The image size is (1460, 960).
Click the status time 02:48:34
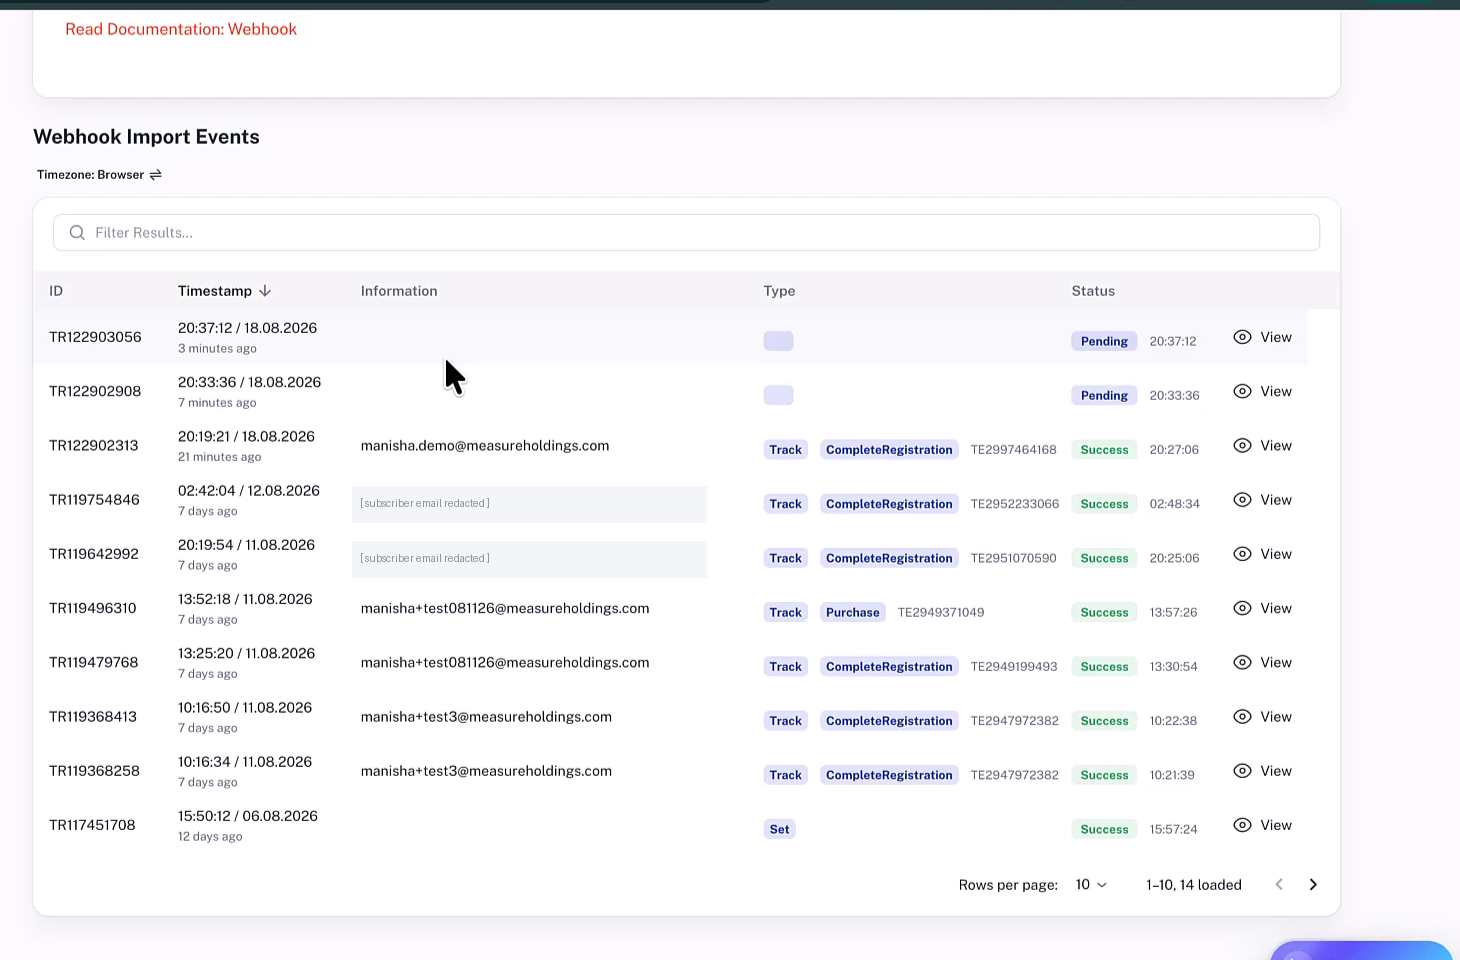point(1174,504)
